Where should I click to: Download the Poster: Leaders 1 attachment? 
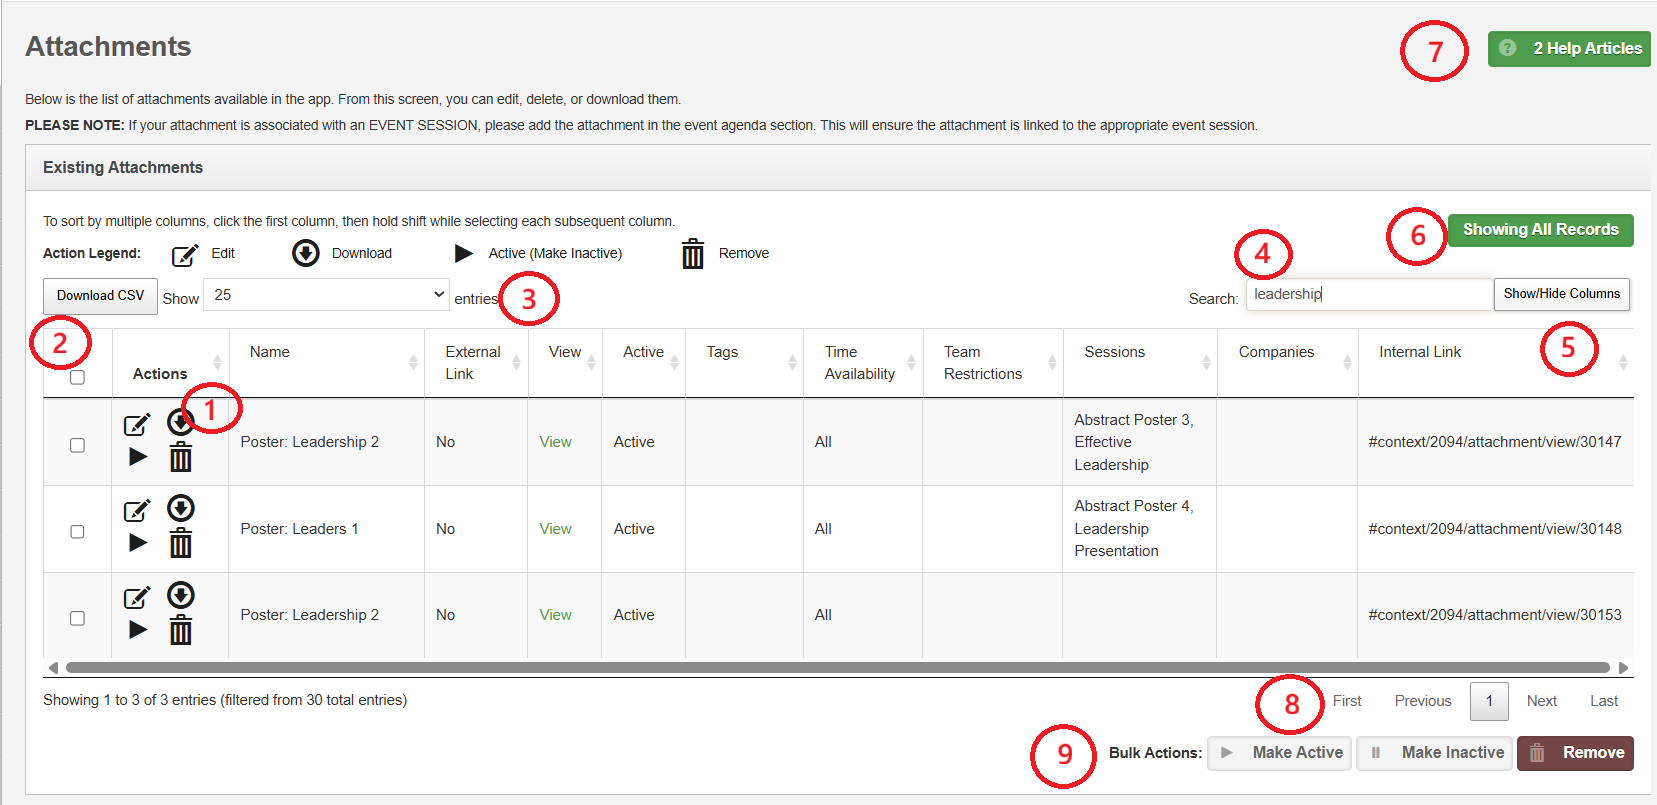pos(180,508)
